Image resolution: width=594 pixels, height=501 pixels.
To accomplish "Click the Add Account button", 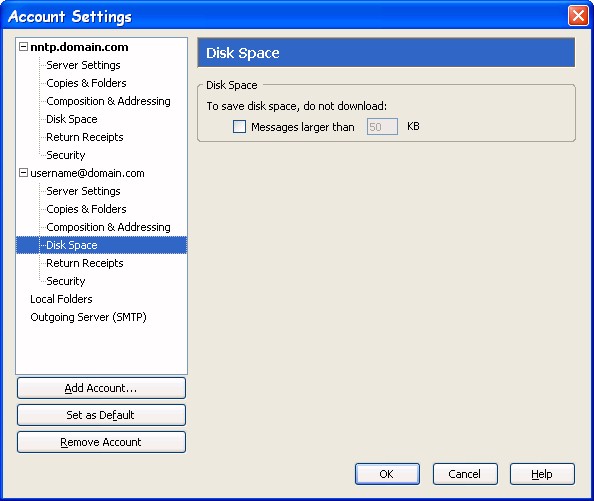I will click(x=101, y=388).
